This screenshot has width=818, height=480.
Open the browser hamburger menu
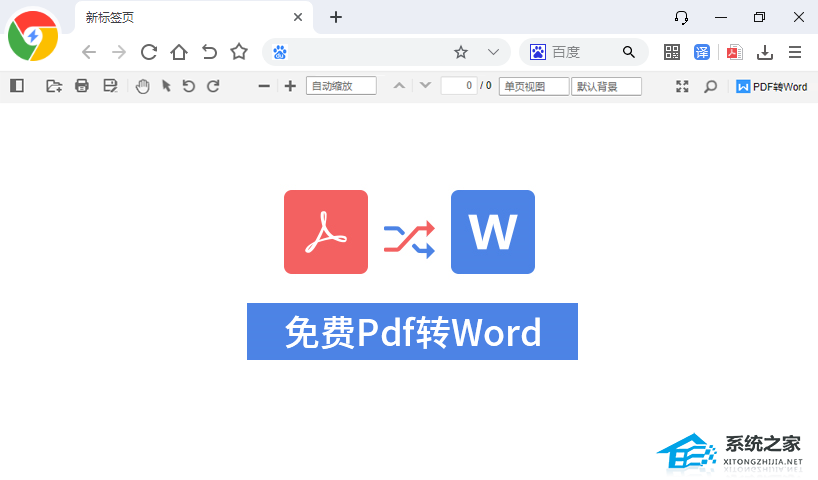point(795,52)
